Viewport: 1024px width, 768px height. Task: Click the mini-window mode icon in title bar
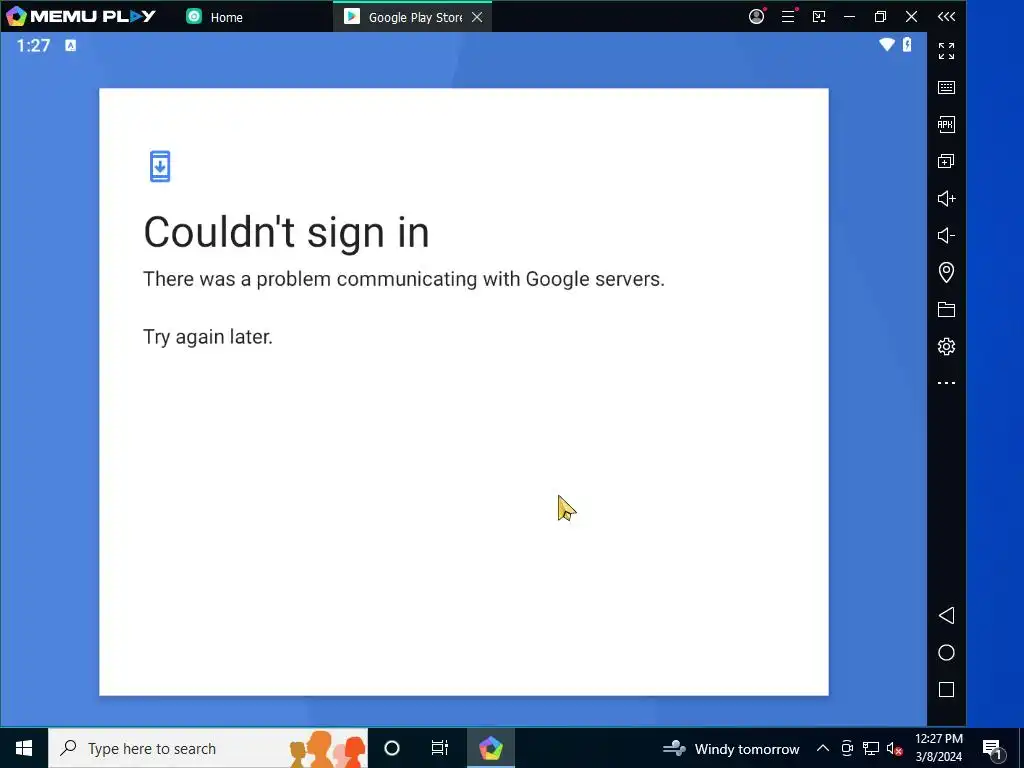[x=819, y=17]
